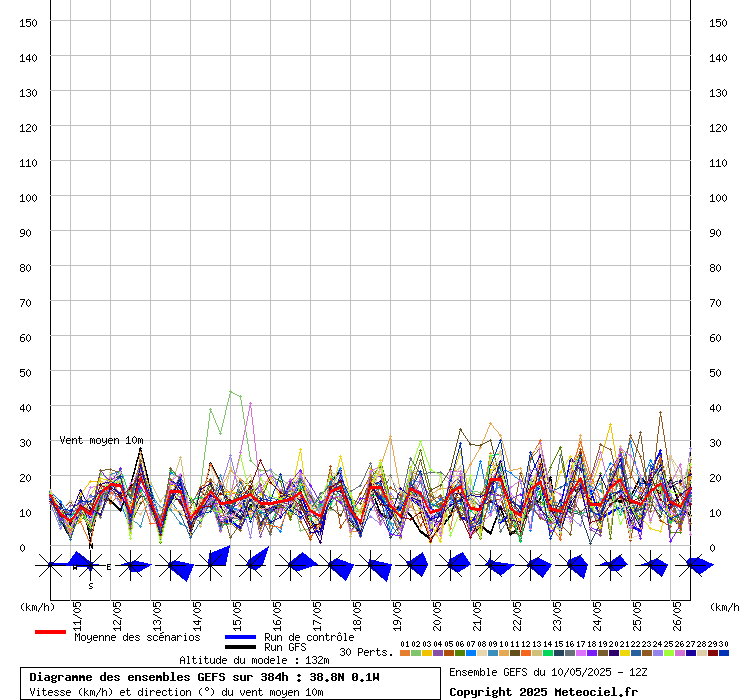Viewport: 740px width, 700px height.
Task: Click the wind rose between the 20/05 and 21/05 labels
Action: pyautogui.click(x=452, y=565)
